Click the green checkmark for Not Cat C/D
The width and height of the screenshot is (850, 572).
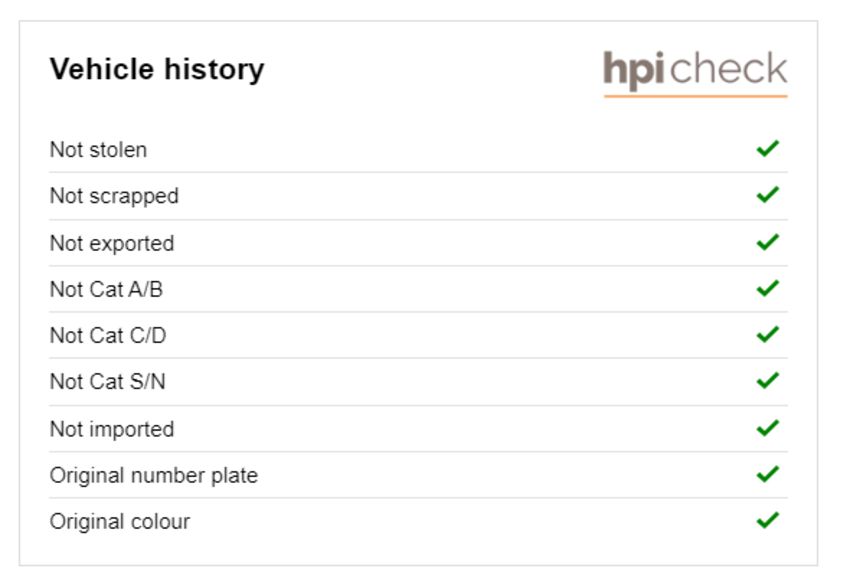point(768,335)
